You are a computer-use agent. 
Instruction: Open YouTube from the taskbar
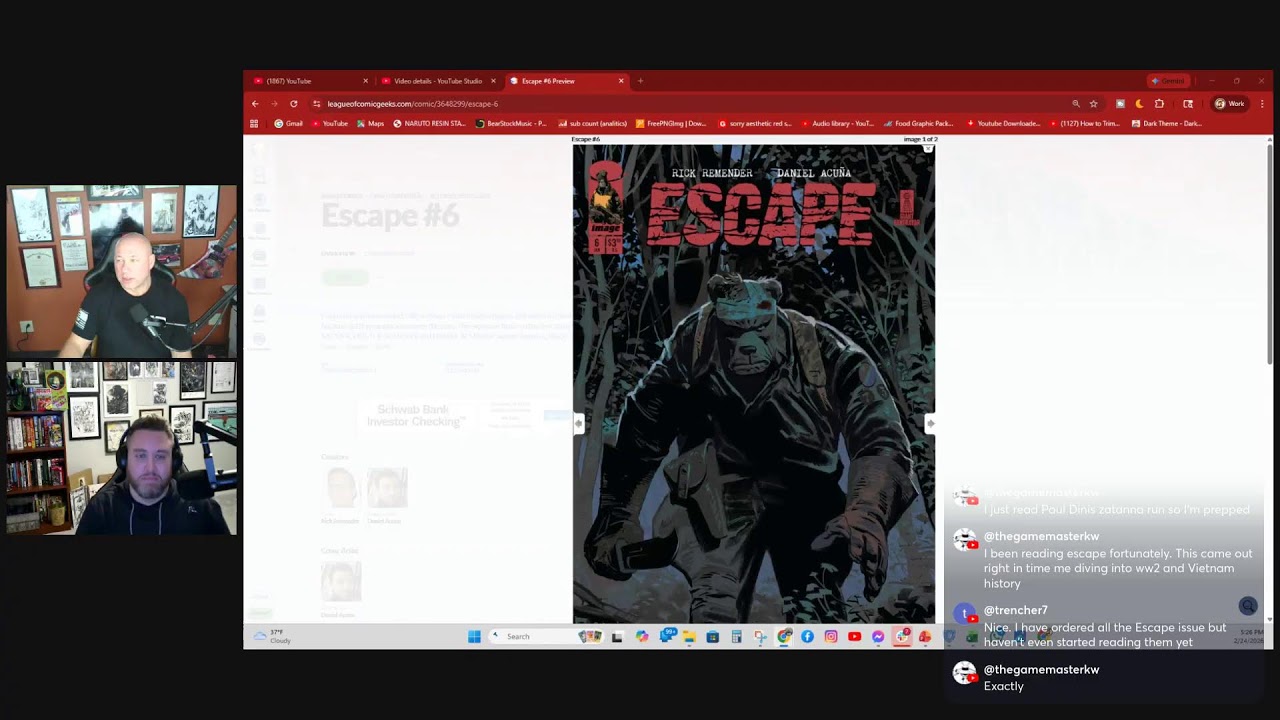click(x=855, y=637)
